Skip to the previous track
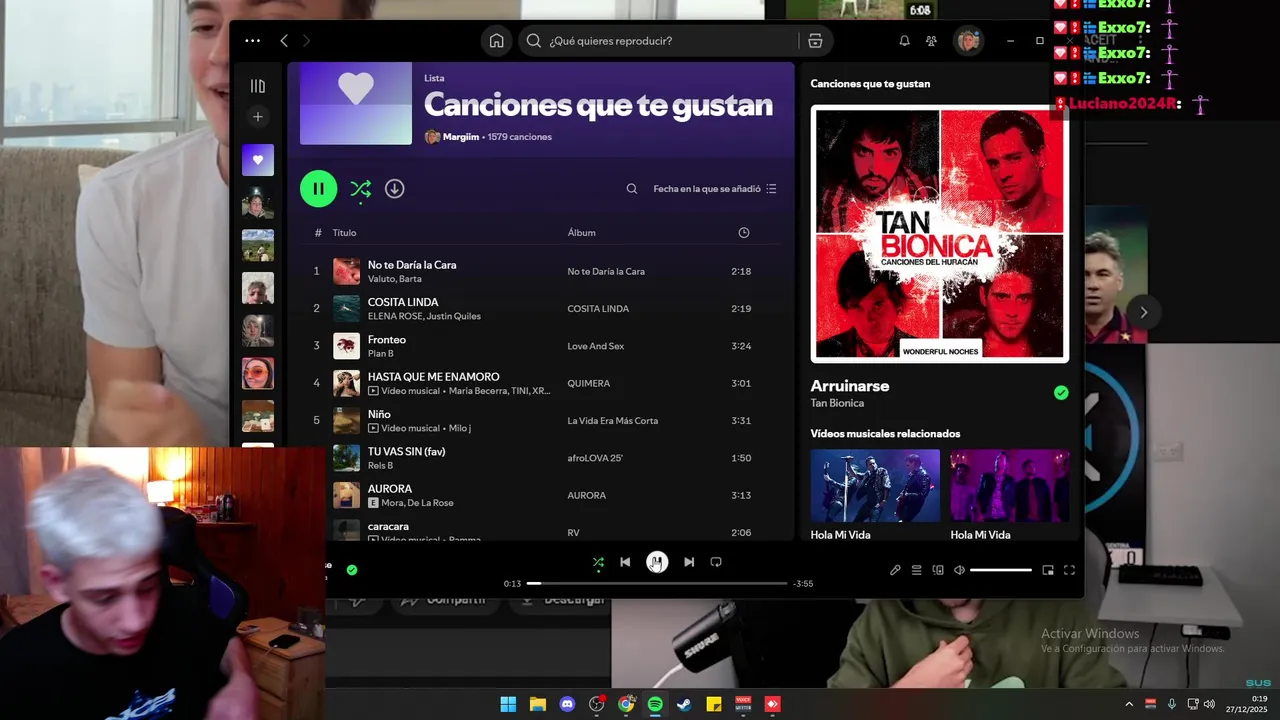Viewport: 1280px width, 720px height. pyautogui.click(x=625, y=562)
